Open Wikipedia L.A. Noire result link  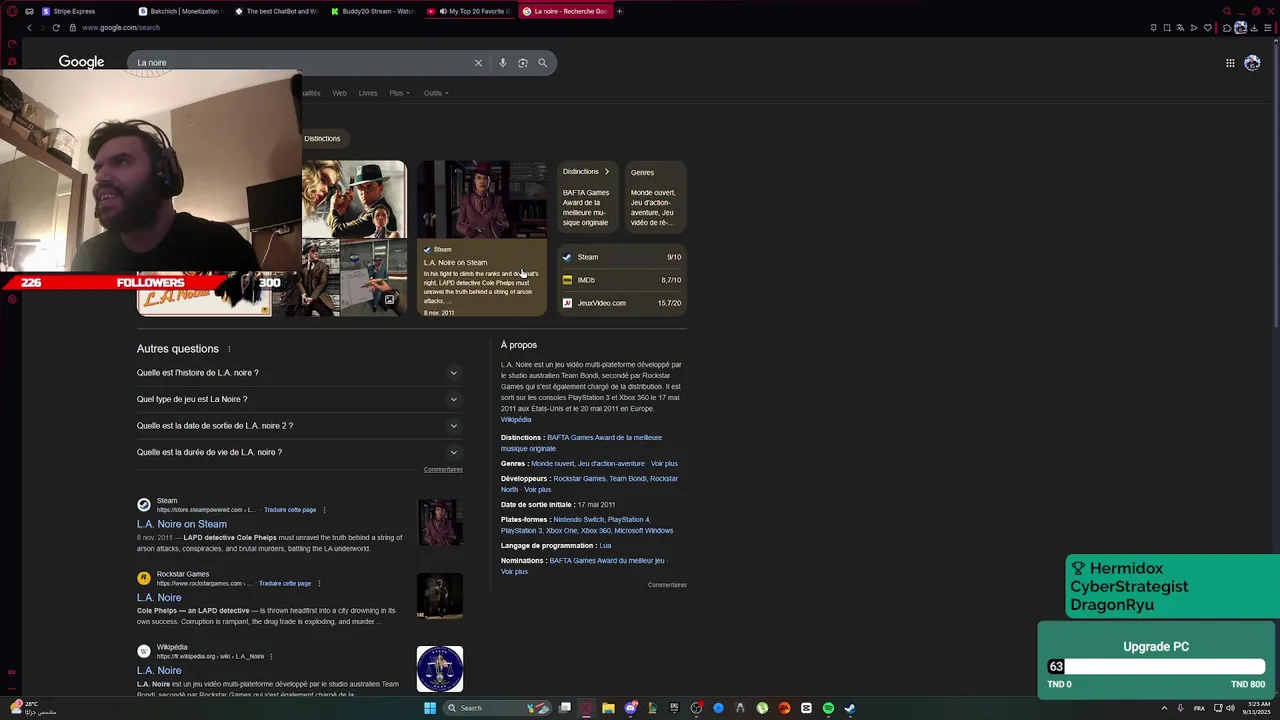click(159, 670)
